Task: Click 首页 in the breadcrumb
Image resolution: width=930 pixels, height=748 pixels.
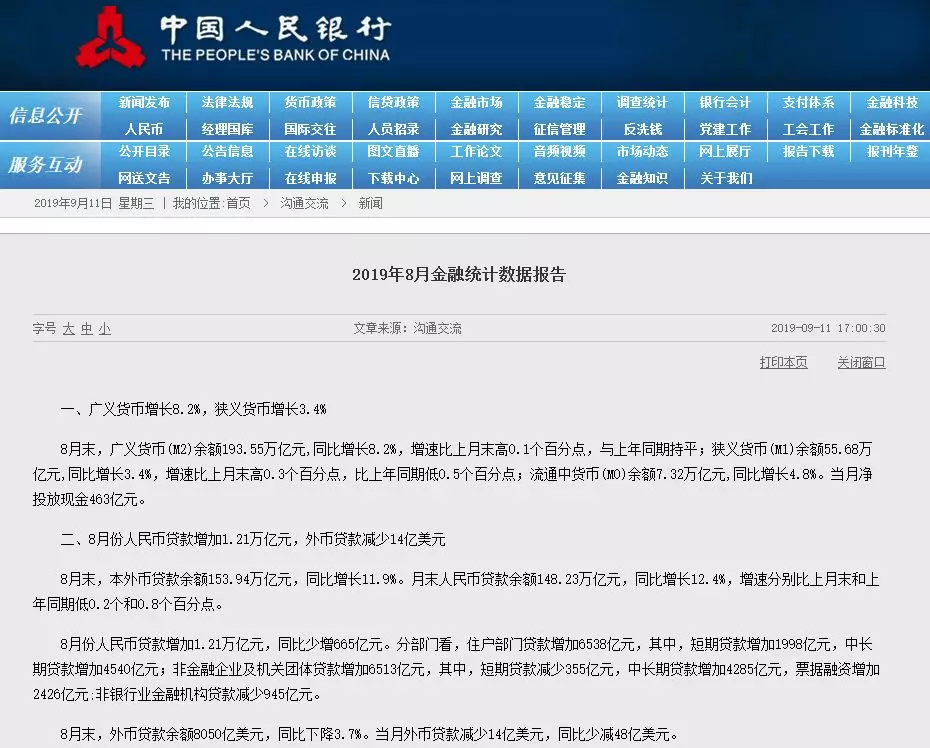Action: tap(238, 203)
